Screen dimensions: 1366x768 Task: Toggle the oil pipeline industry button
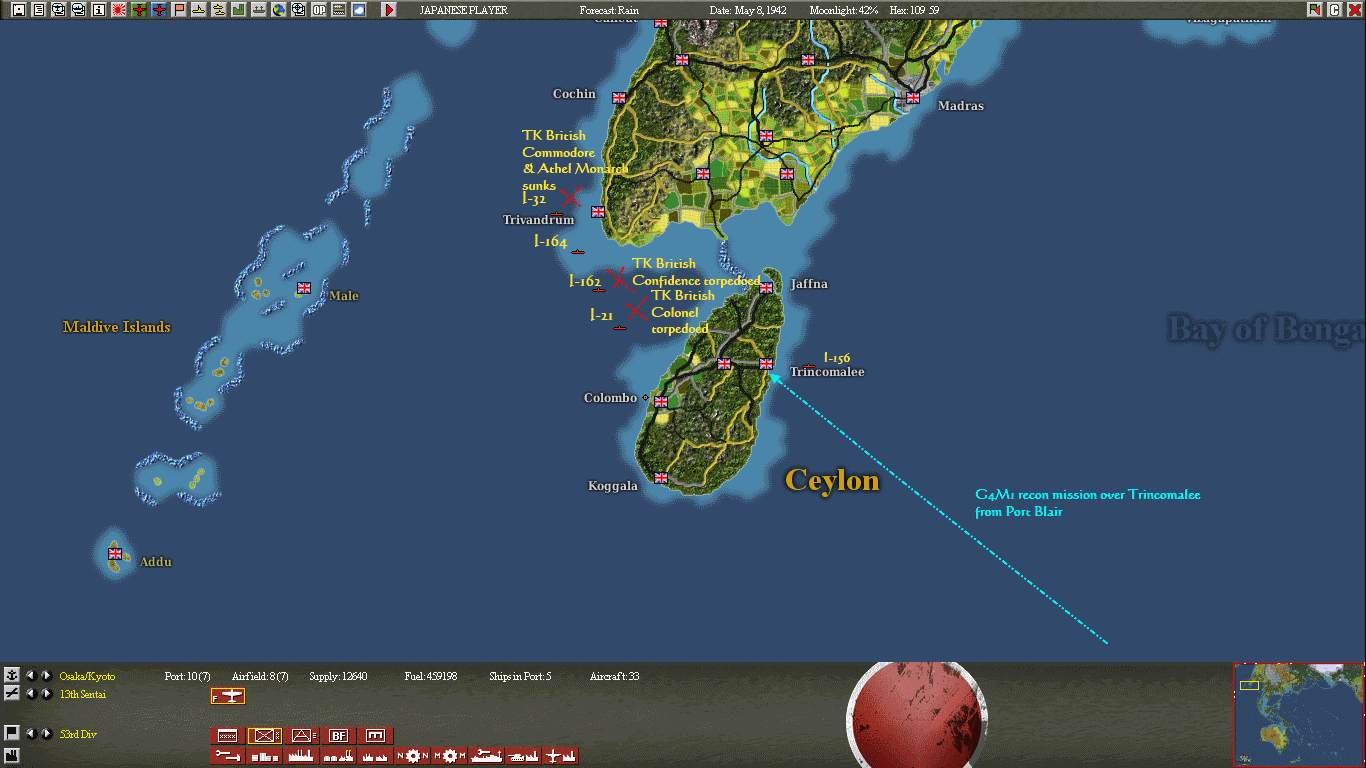coord(228,756)
